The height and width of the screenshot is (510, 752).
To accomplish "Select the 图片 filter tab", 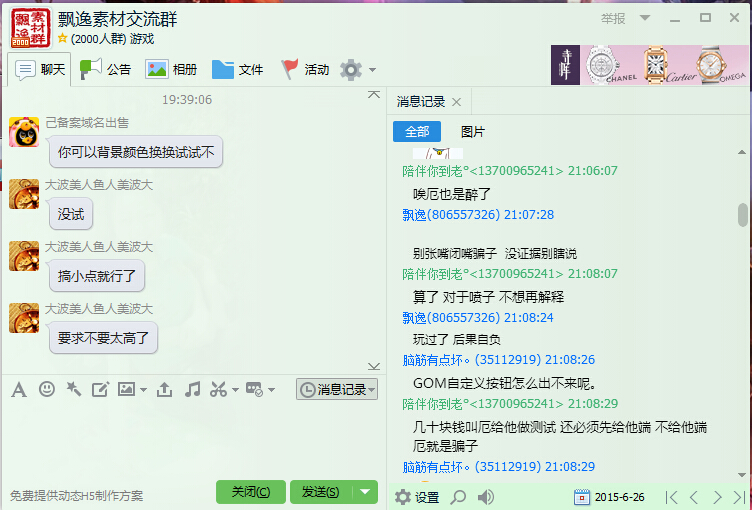I will (x=472, y=131).
